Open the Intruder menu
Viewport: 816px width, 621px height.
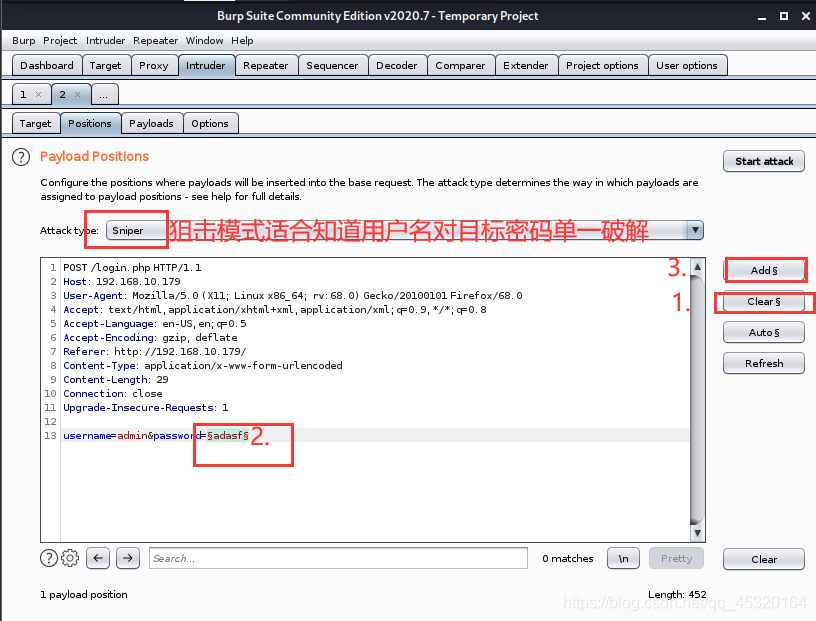click(x=105, y=41)
